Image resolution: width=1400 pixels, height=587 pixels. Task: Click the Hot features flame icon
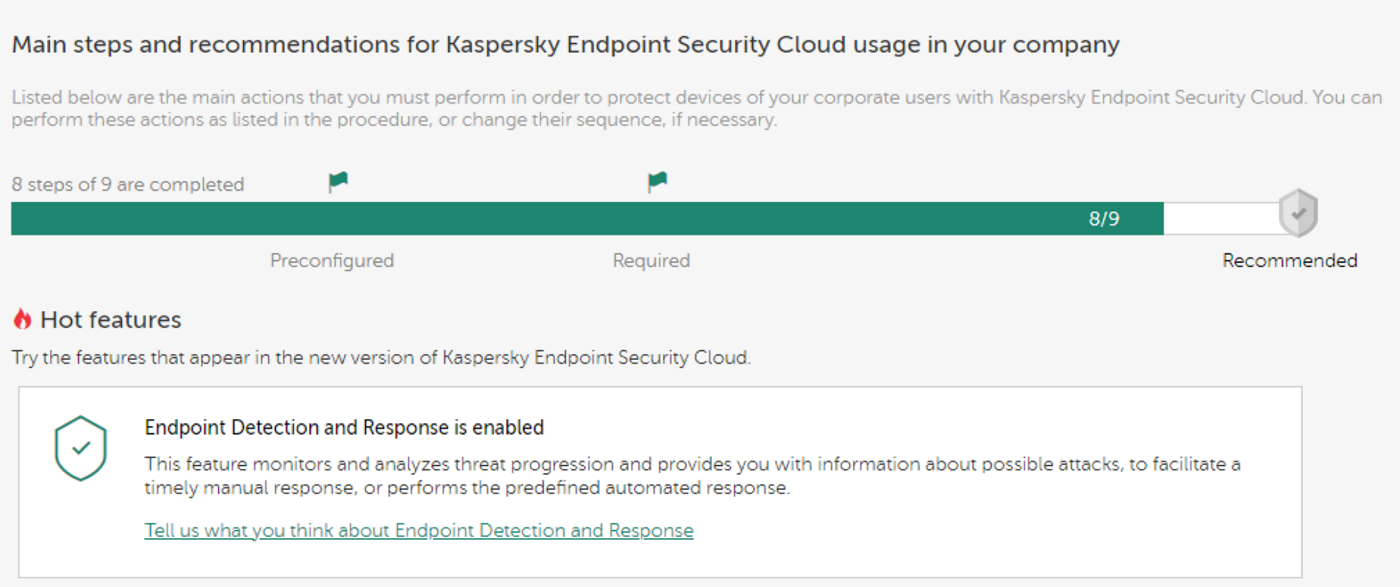pos(22,318)
